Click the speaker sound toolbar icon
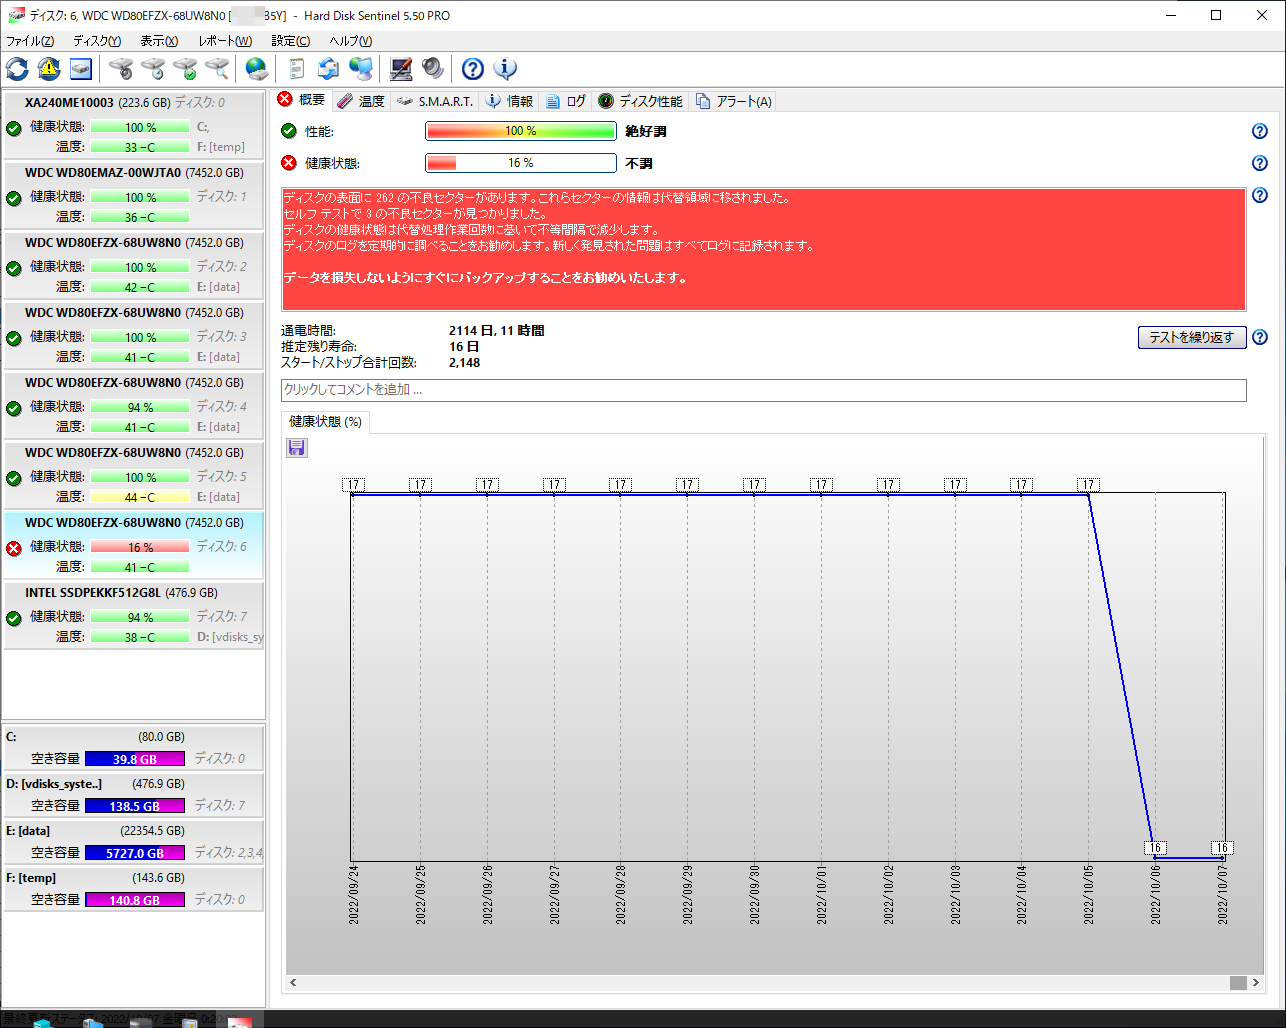The width and height of the screenshot is (1286, 1028). [x=433, y=68]
